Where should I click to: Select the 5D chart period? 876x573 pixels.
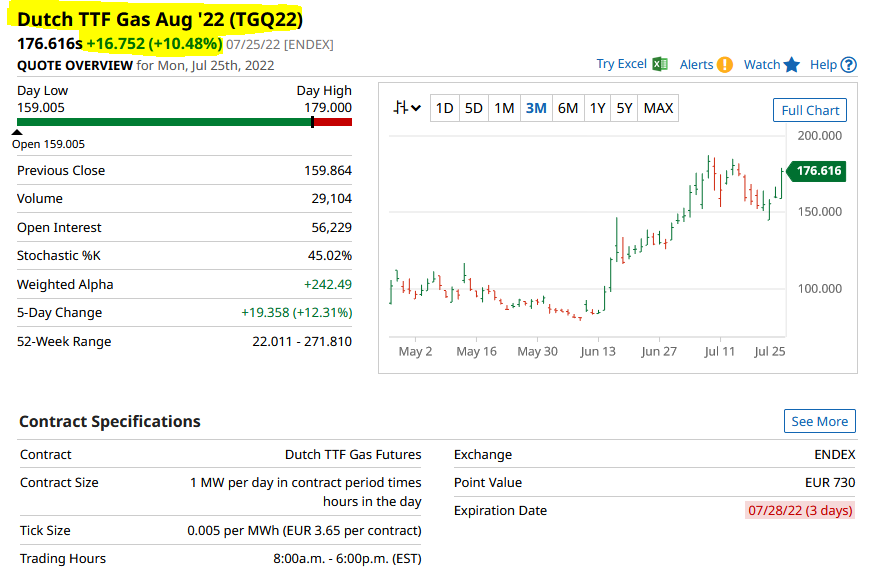coord(474,108)
